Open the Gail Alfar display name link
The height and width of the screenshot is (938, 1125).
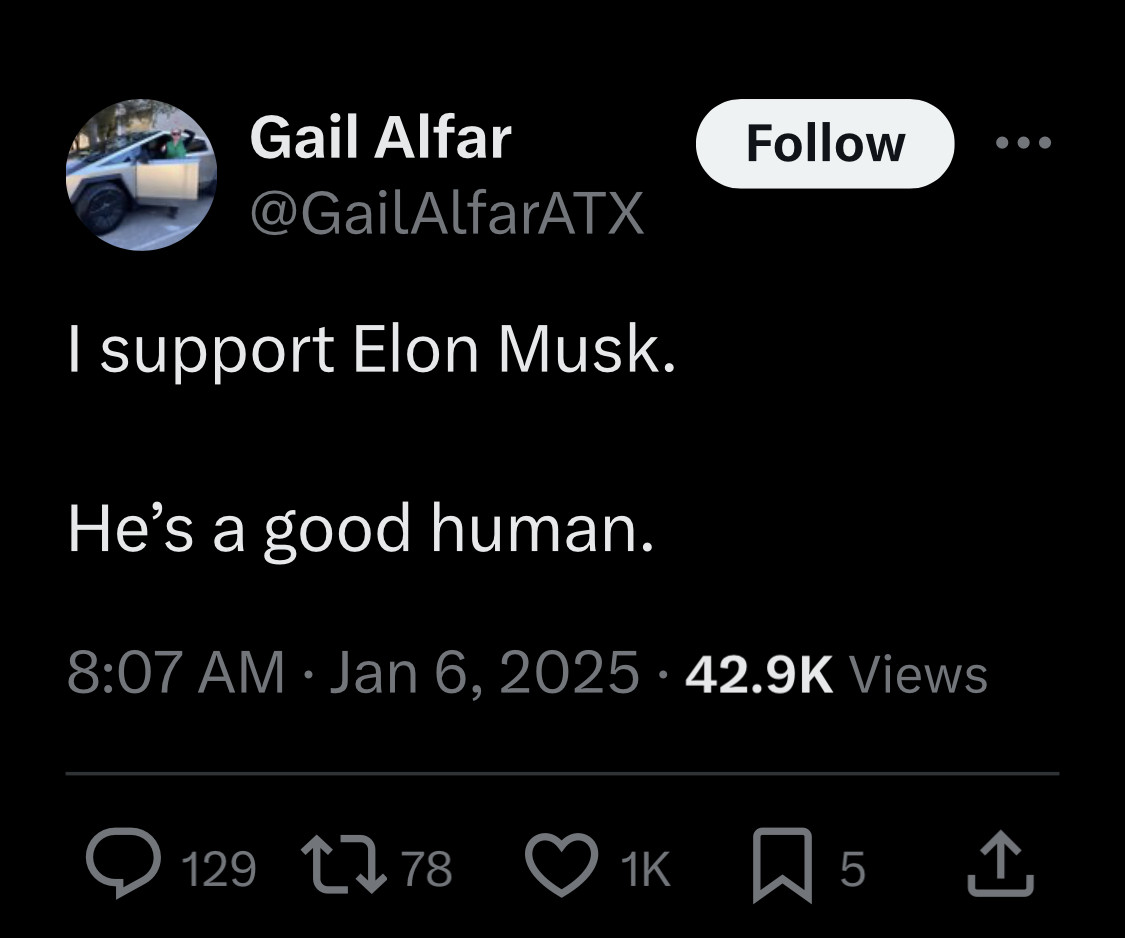[380, 137]
